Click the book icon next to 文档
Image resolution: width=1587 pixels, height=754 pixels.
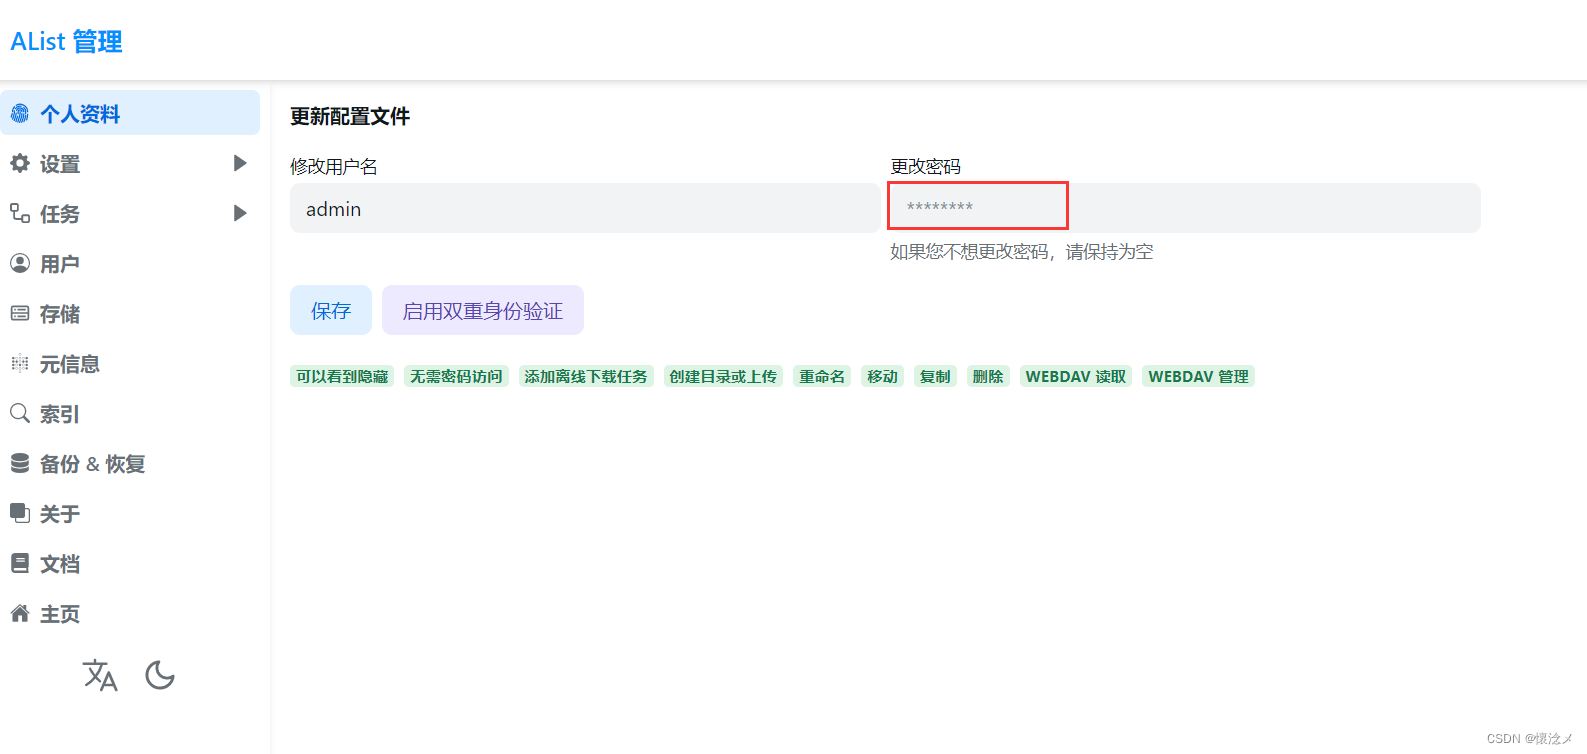(x=20, y=563)
